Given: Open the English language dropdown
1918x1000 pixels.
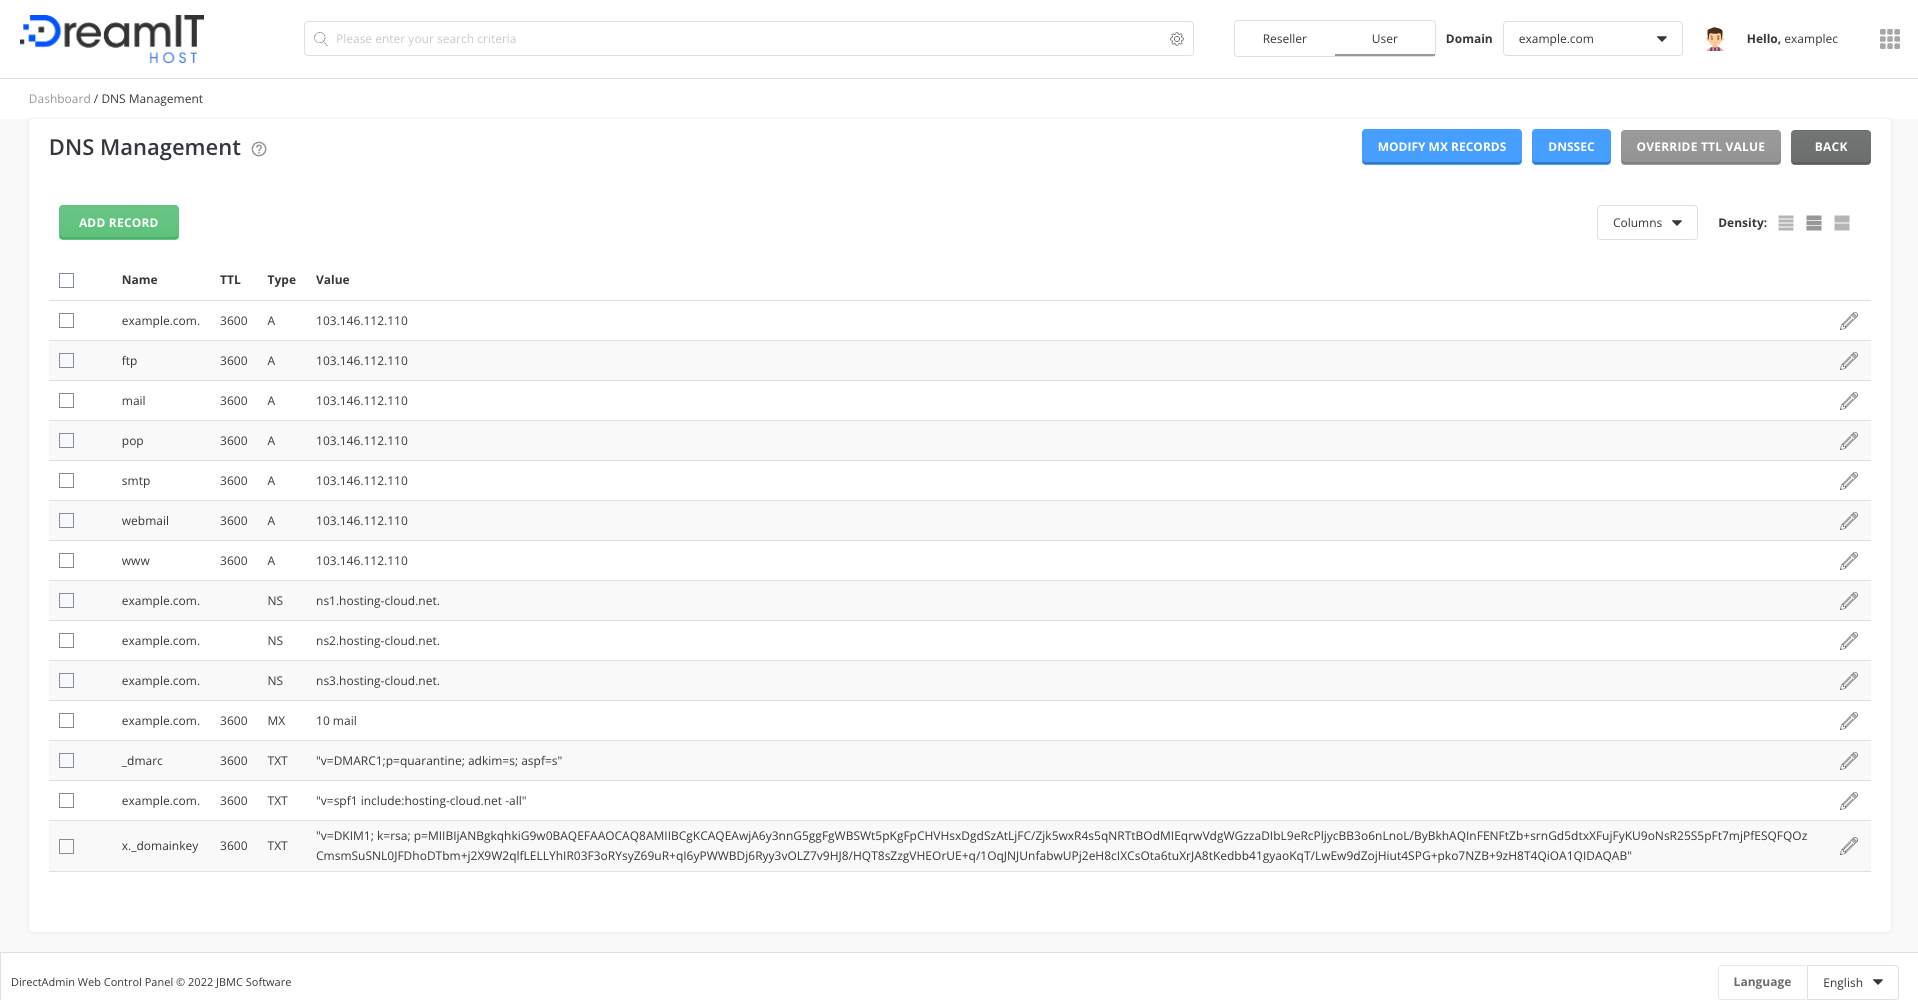Looking at the screenshot, I should 1851,981.
